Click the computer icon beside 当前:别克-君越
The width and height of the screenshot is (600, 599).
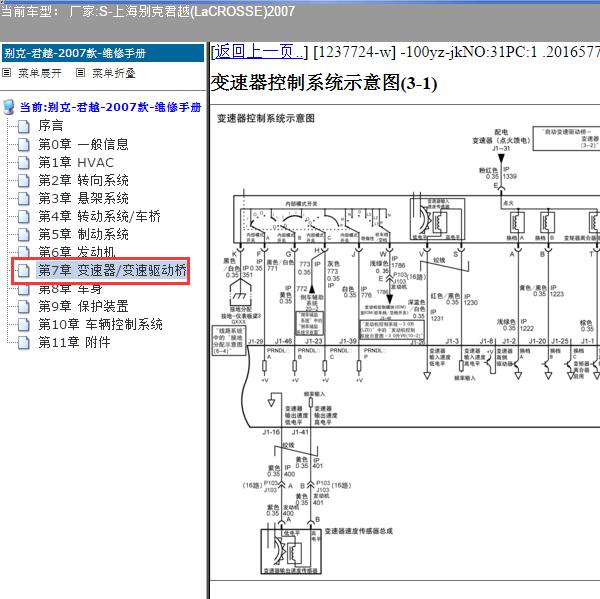(8, 107)
